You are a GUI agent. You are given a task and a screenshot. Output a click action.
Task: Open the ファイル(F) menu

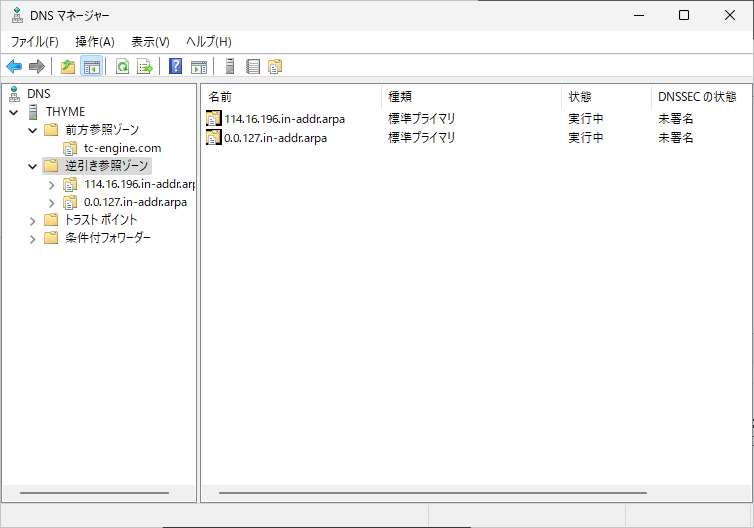coord(35,42)
